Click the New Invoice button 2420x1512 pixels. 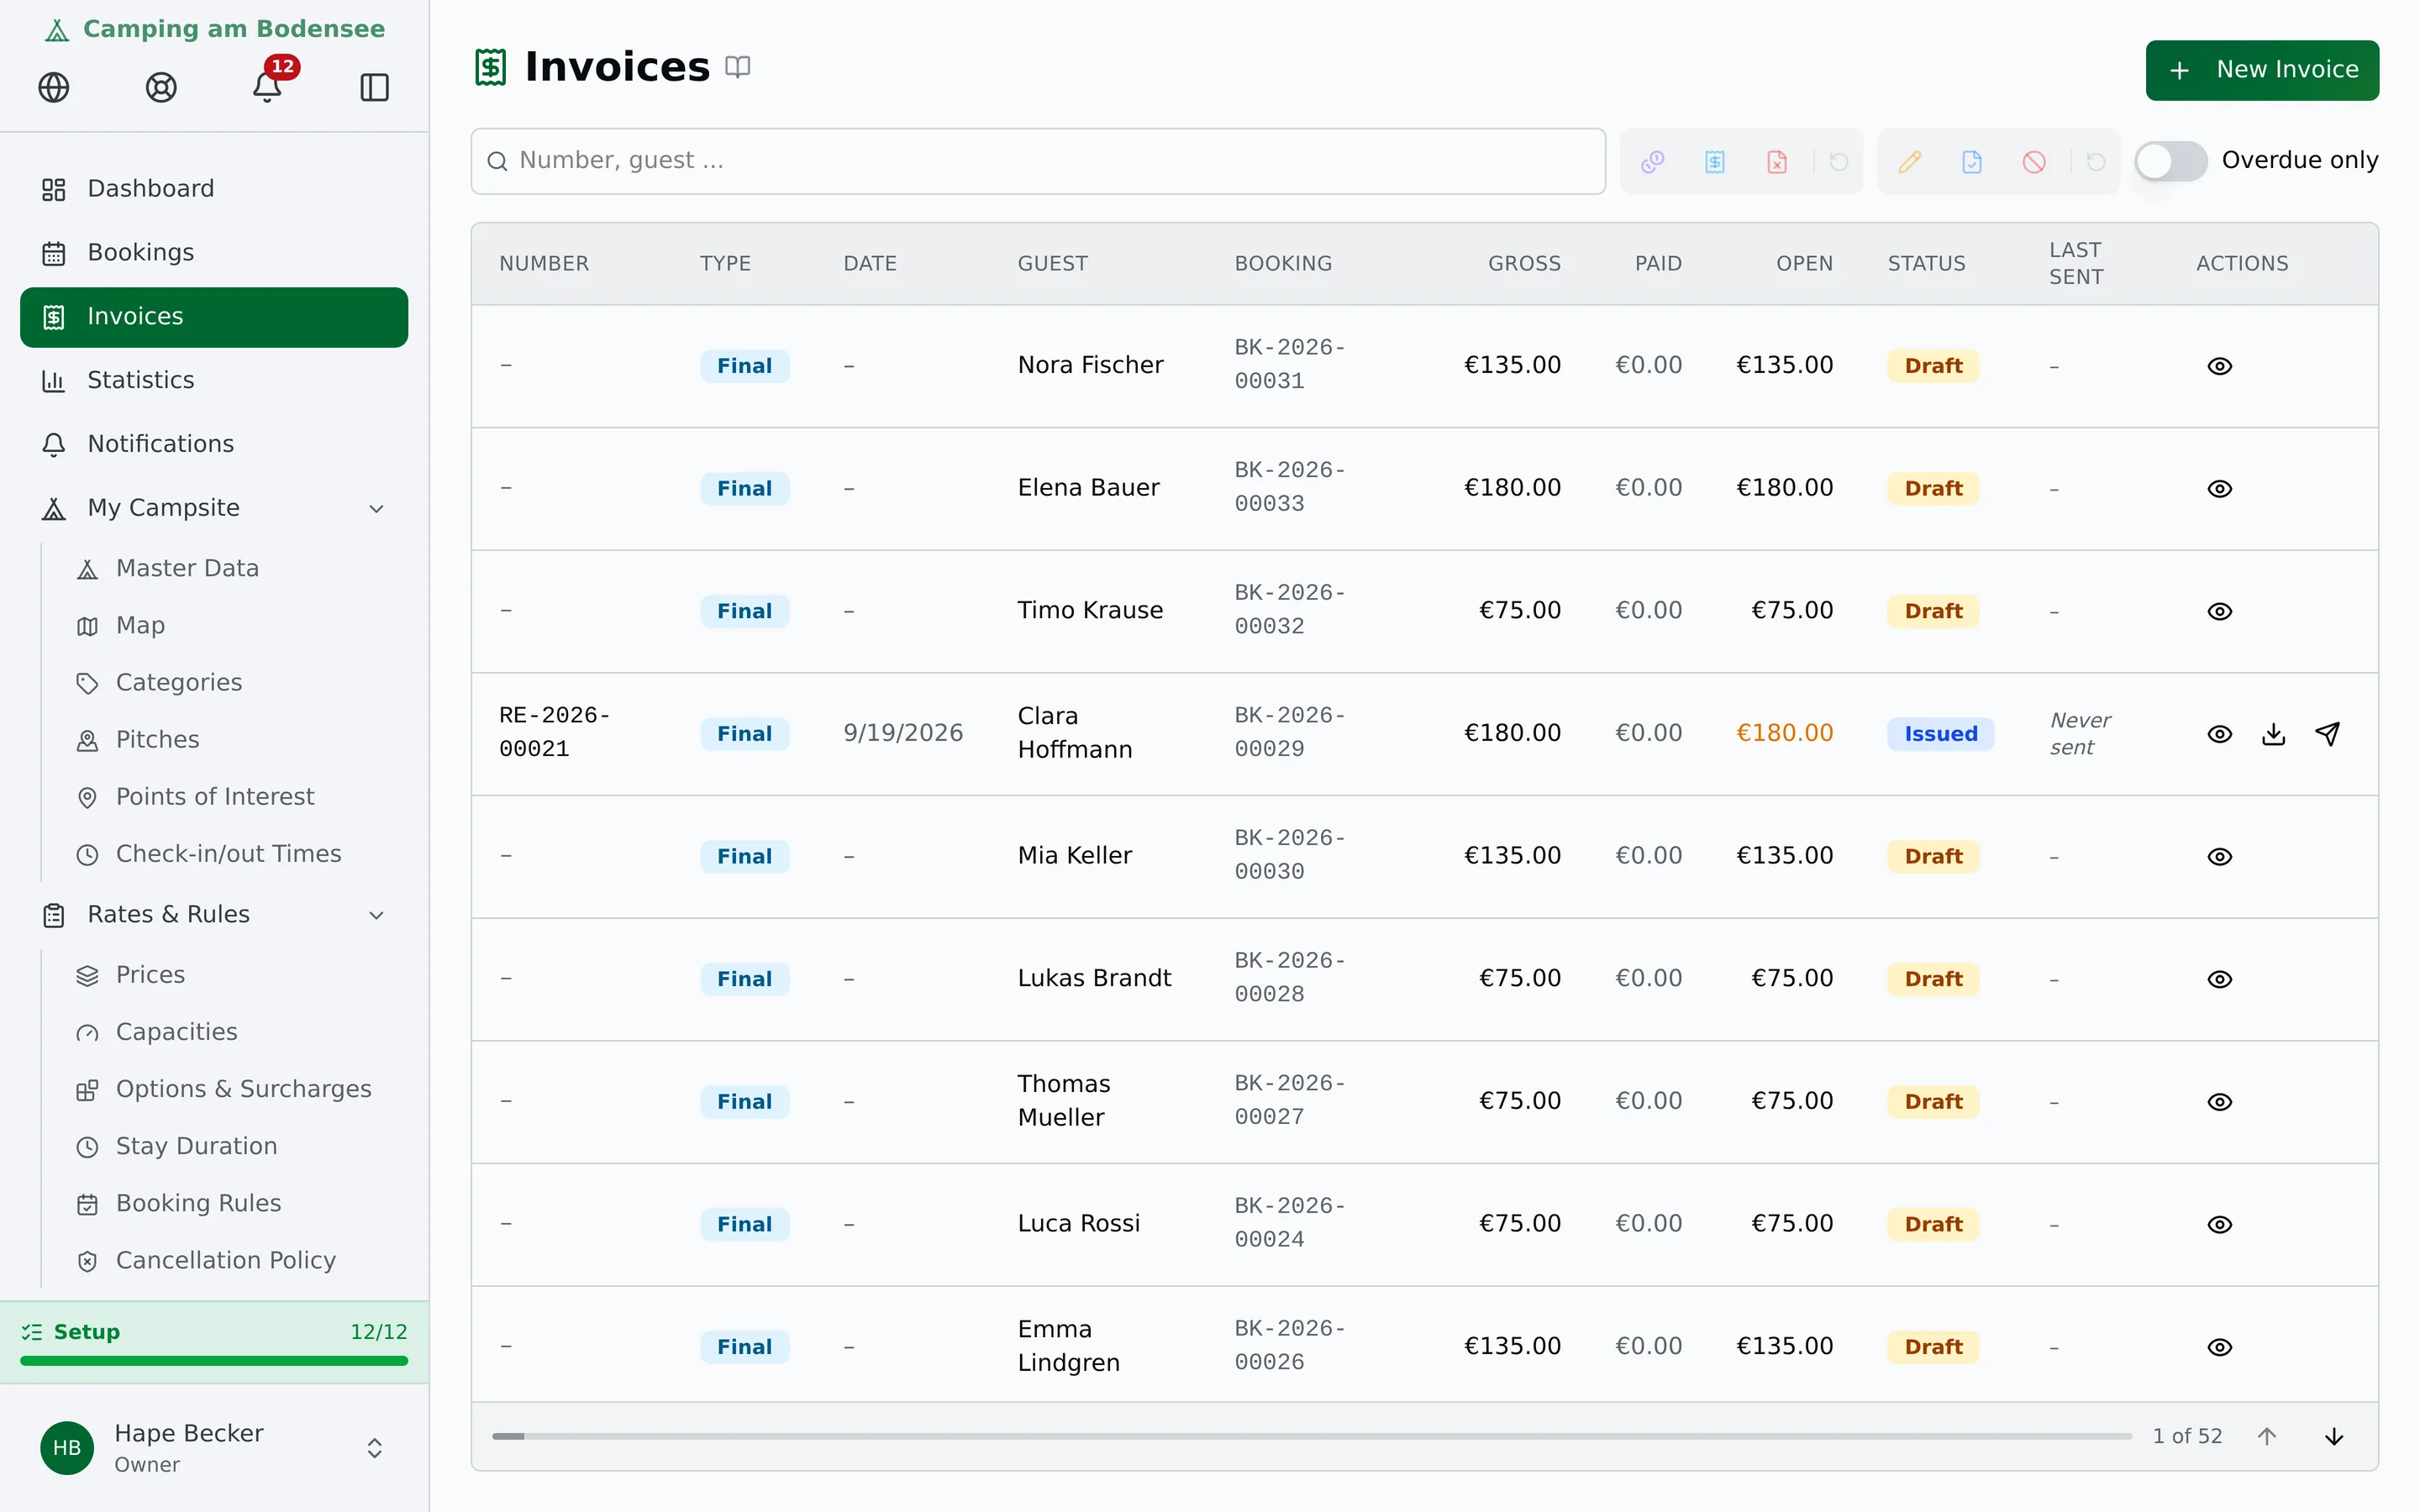pos(2262,70)
